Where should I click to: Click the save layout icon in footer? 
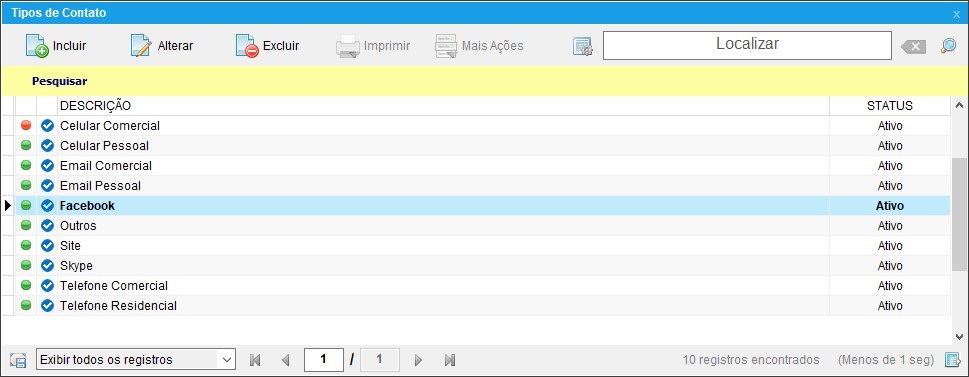click(19, 360)
